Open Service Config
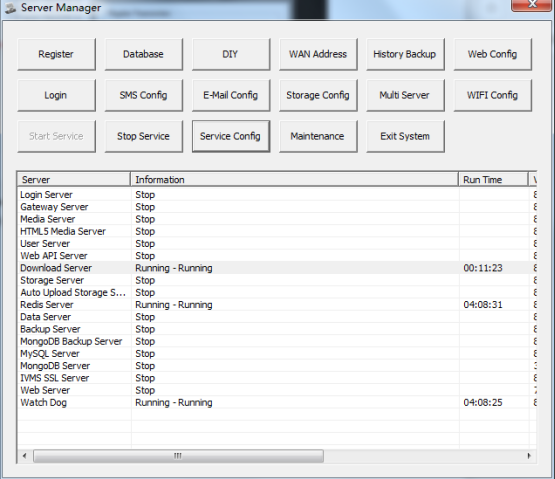The height and width of the screenshot is (479, 555). click(231, 136)
